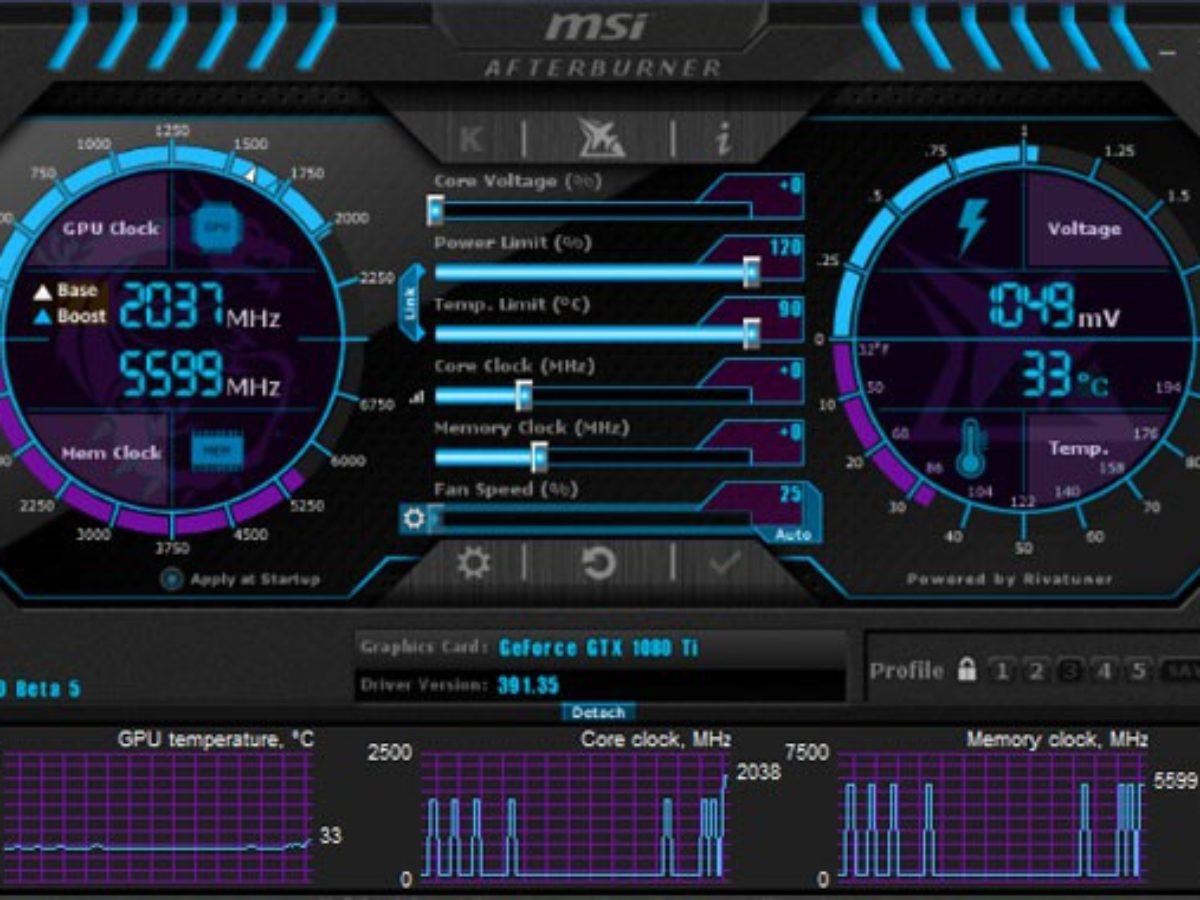
Task: Toggle Auto fan speed mode
Action: [x=793, y=535]
